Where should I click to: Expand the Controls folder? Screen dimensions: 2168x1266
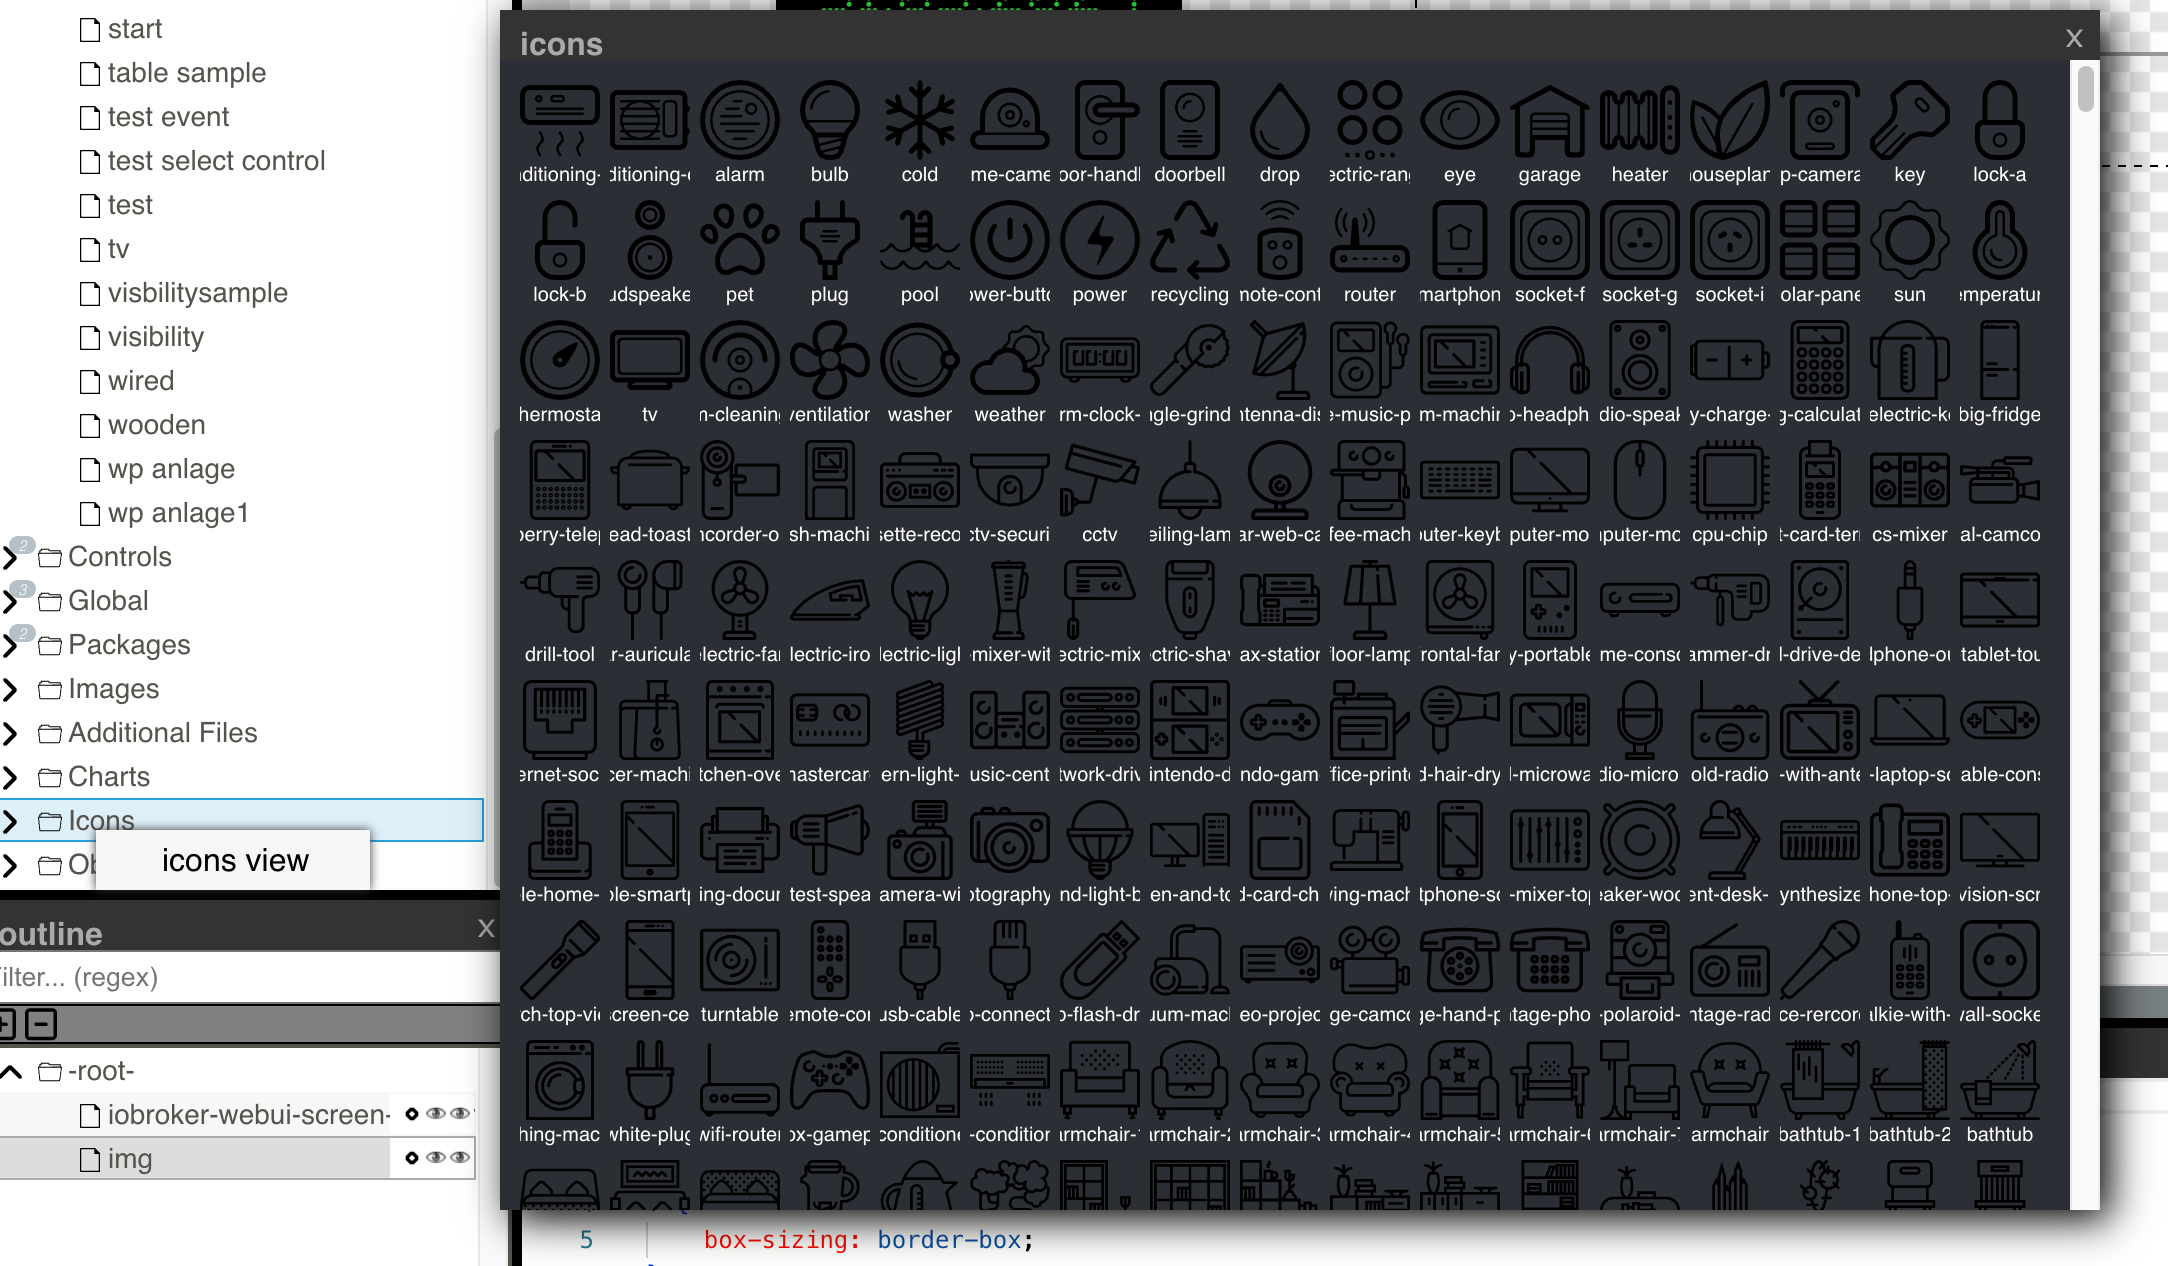(x=11, y=557)
